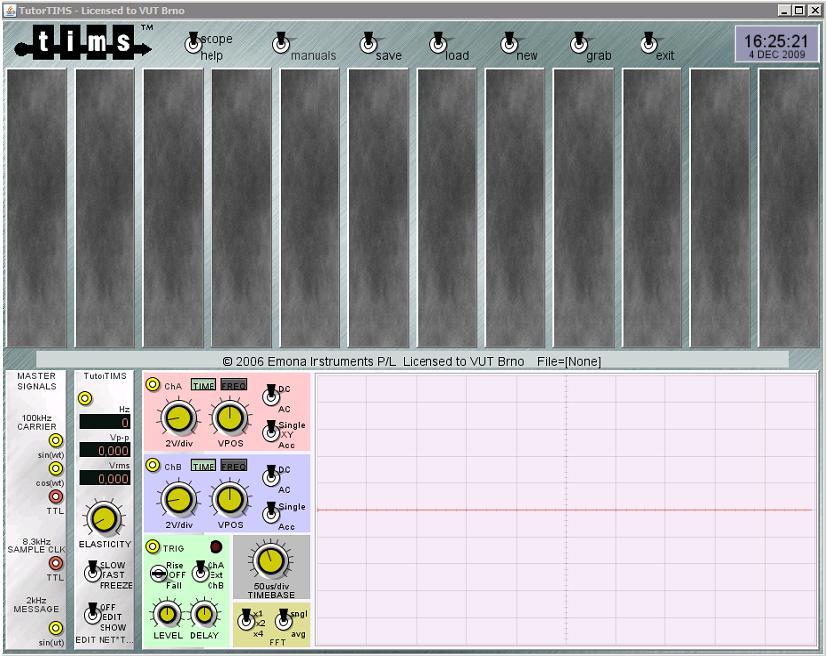
Task: Flip the scope/help toggle switch
Action: [194, 43]
